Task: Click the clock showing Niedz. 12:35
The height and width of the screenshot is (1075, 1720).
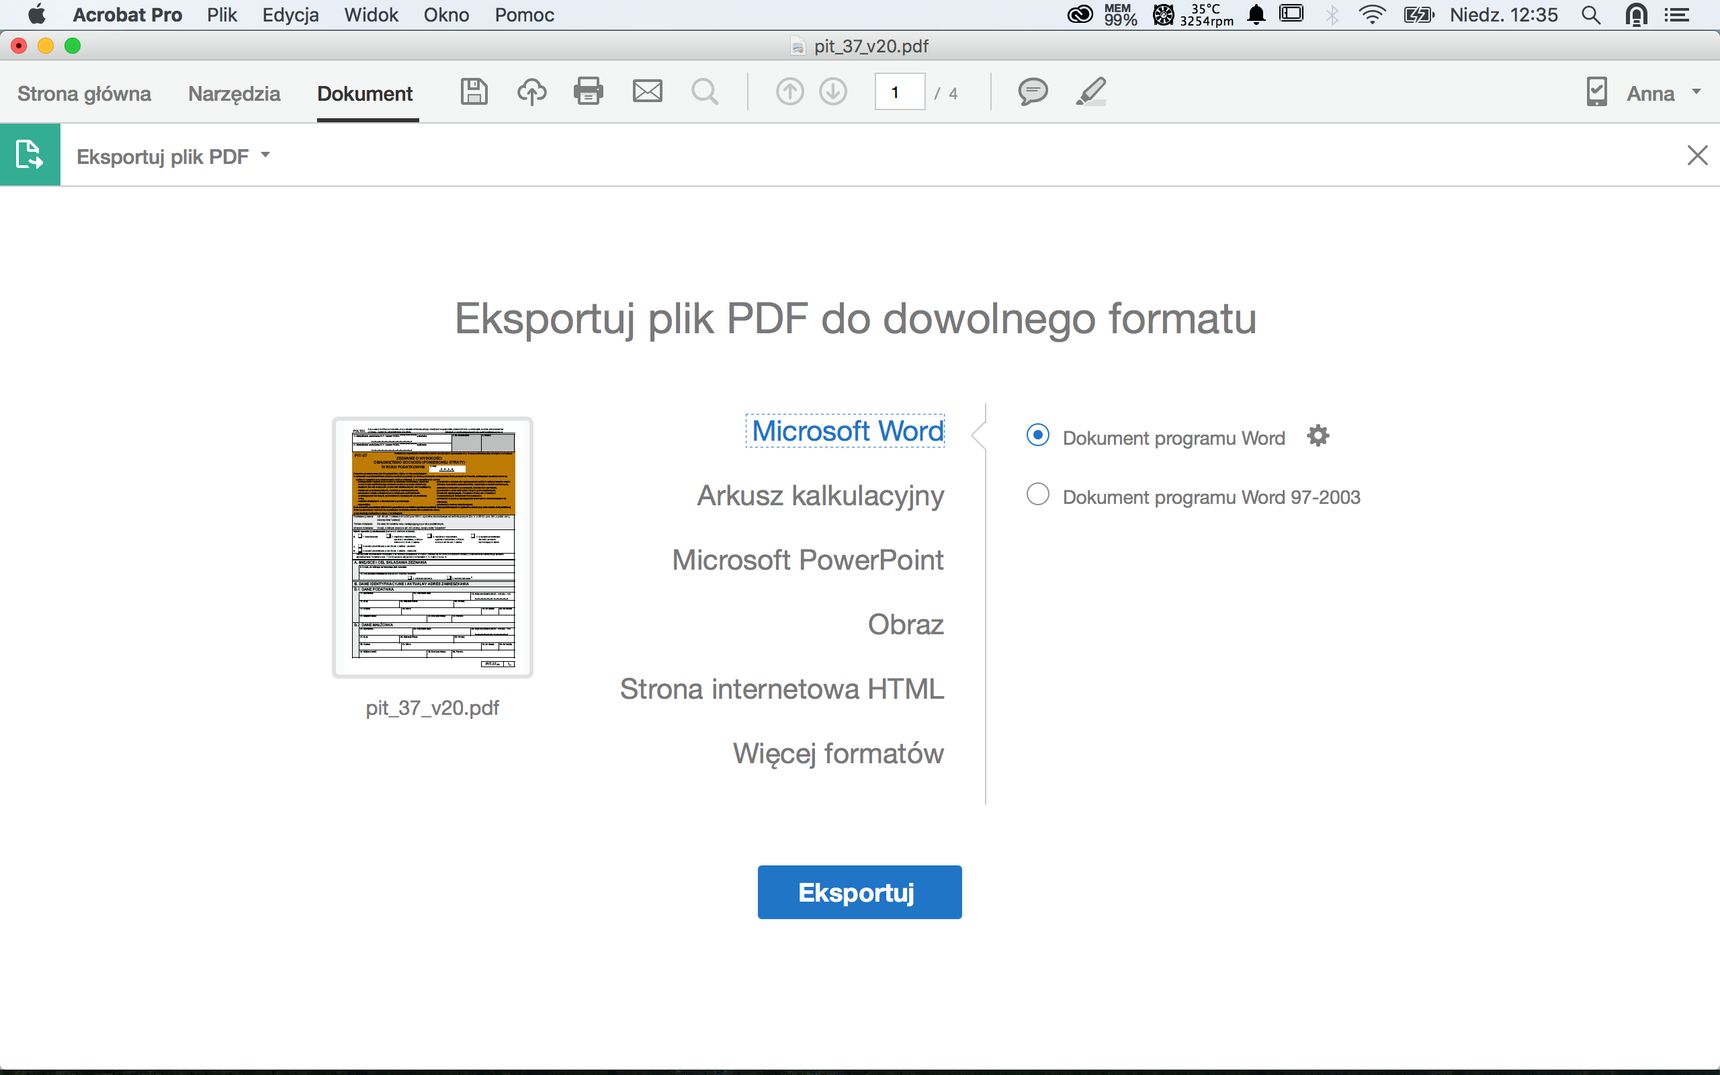Action: (1503, 15)
